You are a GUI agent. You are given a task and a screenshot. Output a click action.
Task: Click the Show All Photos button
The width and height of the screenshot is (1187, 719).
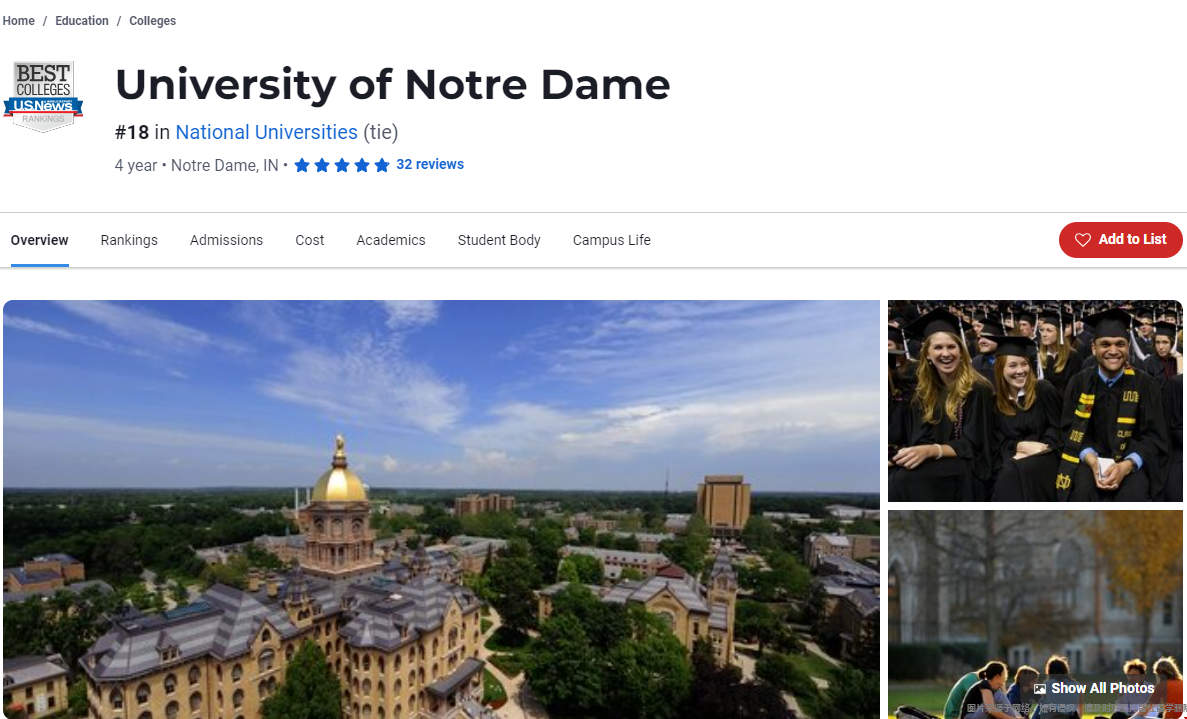(x=1094, y=689)
